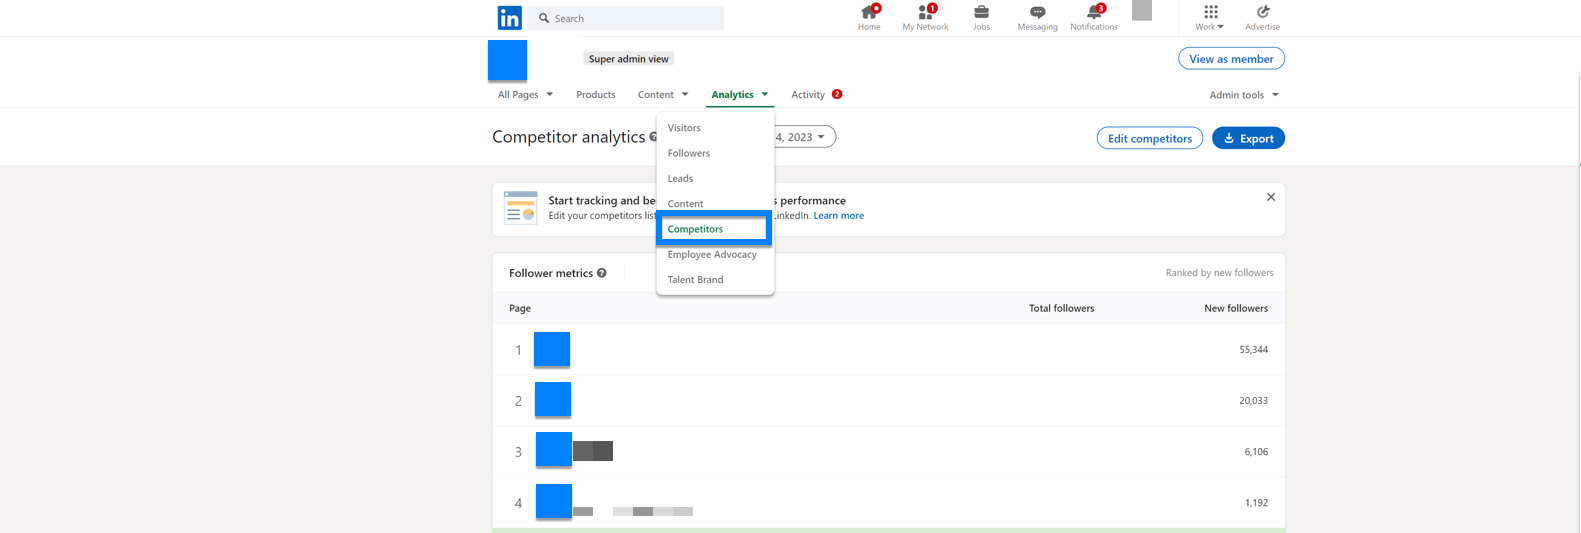Expand the All Pages dropdown
The image size is (1581, 533).
525,95
